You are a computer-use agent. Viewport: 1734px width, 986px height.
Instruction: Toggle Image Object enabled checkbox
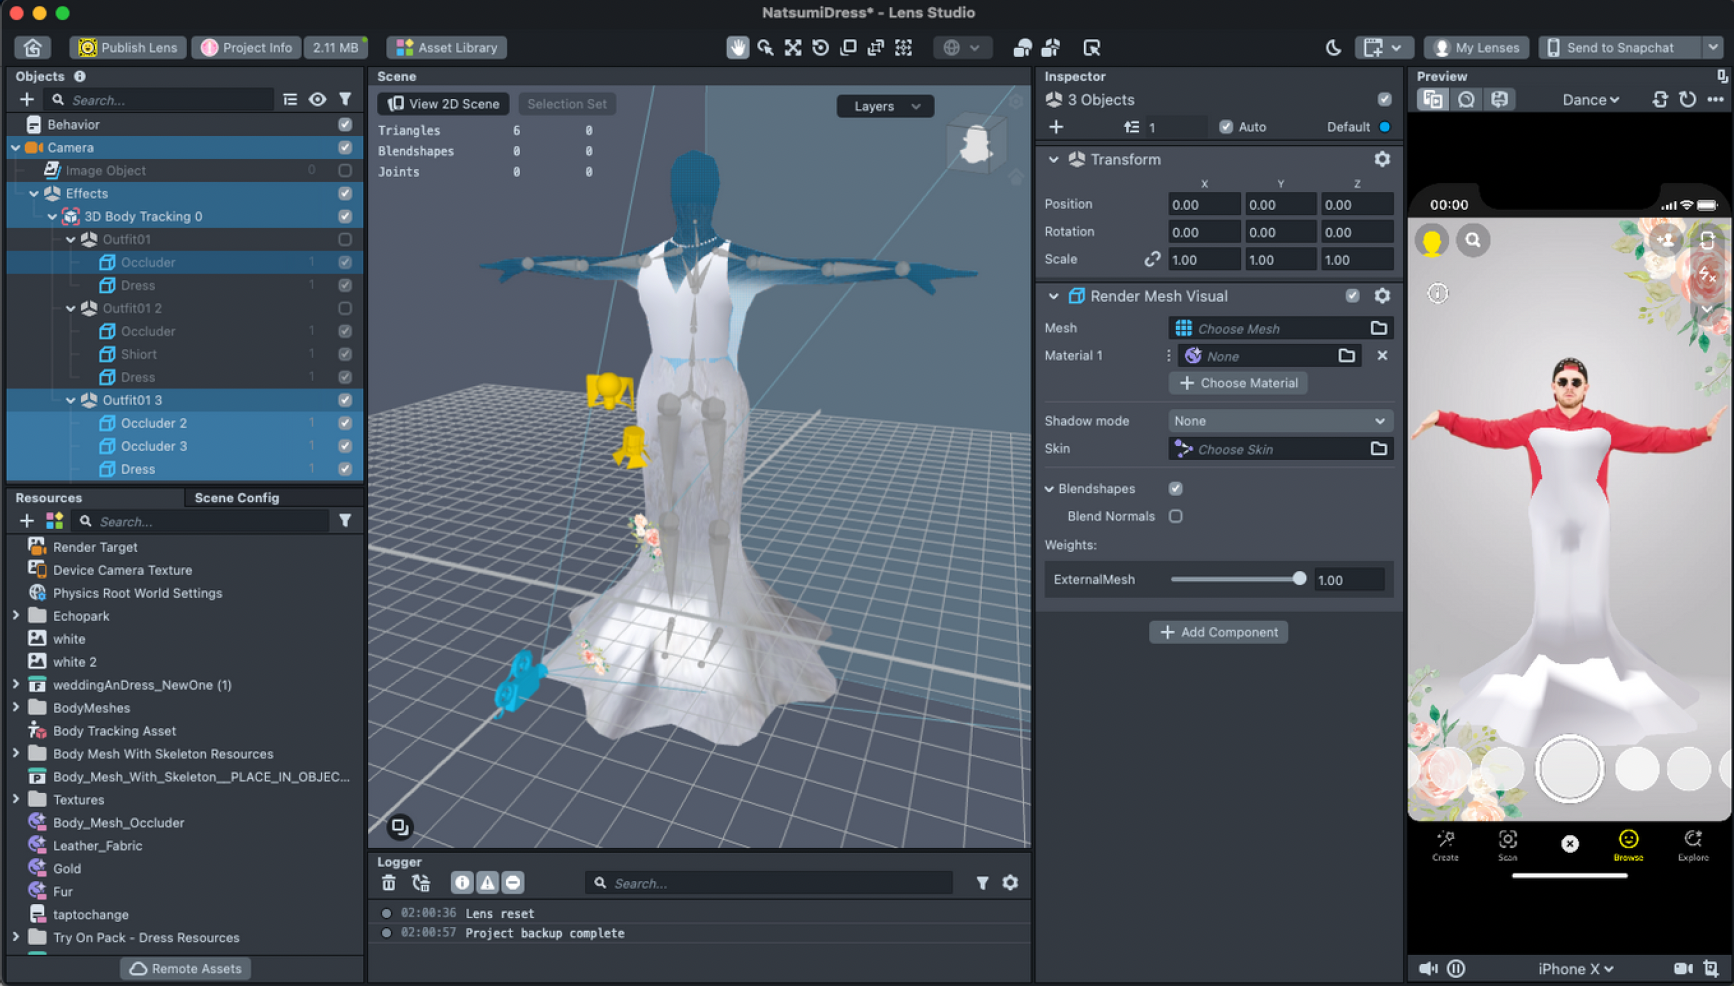tap(345, 171)
